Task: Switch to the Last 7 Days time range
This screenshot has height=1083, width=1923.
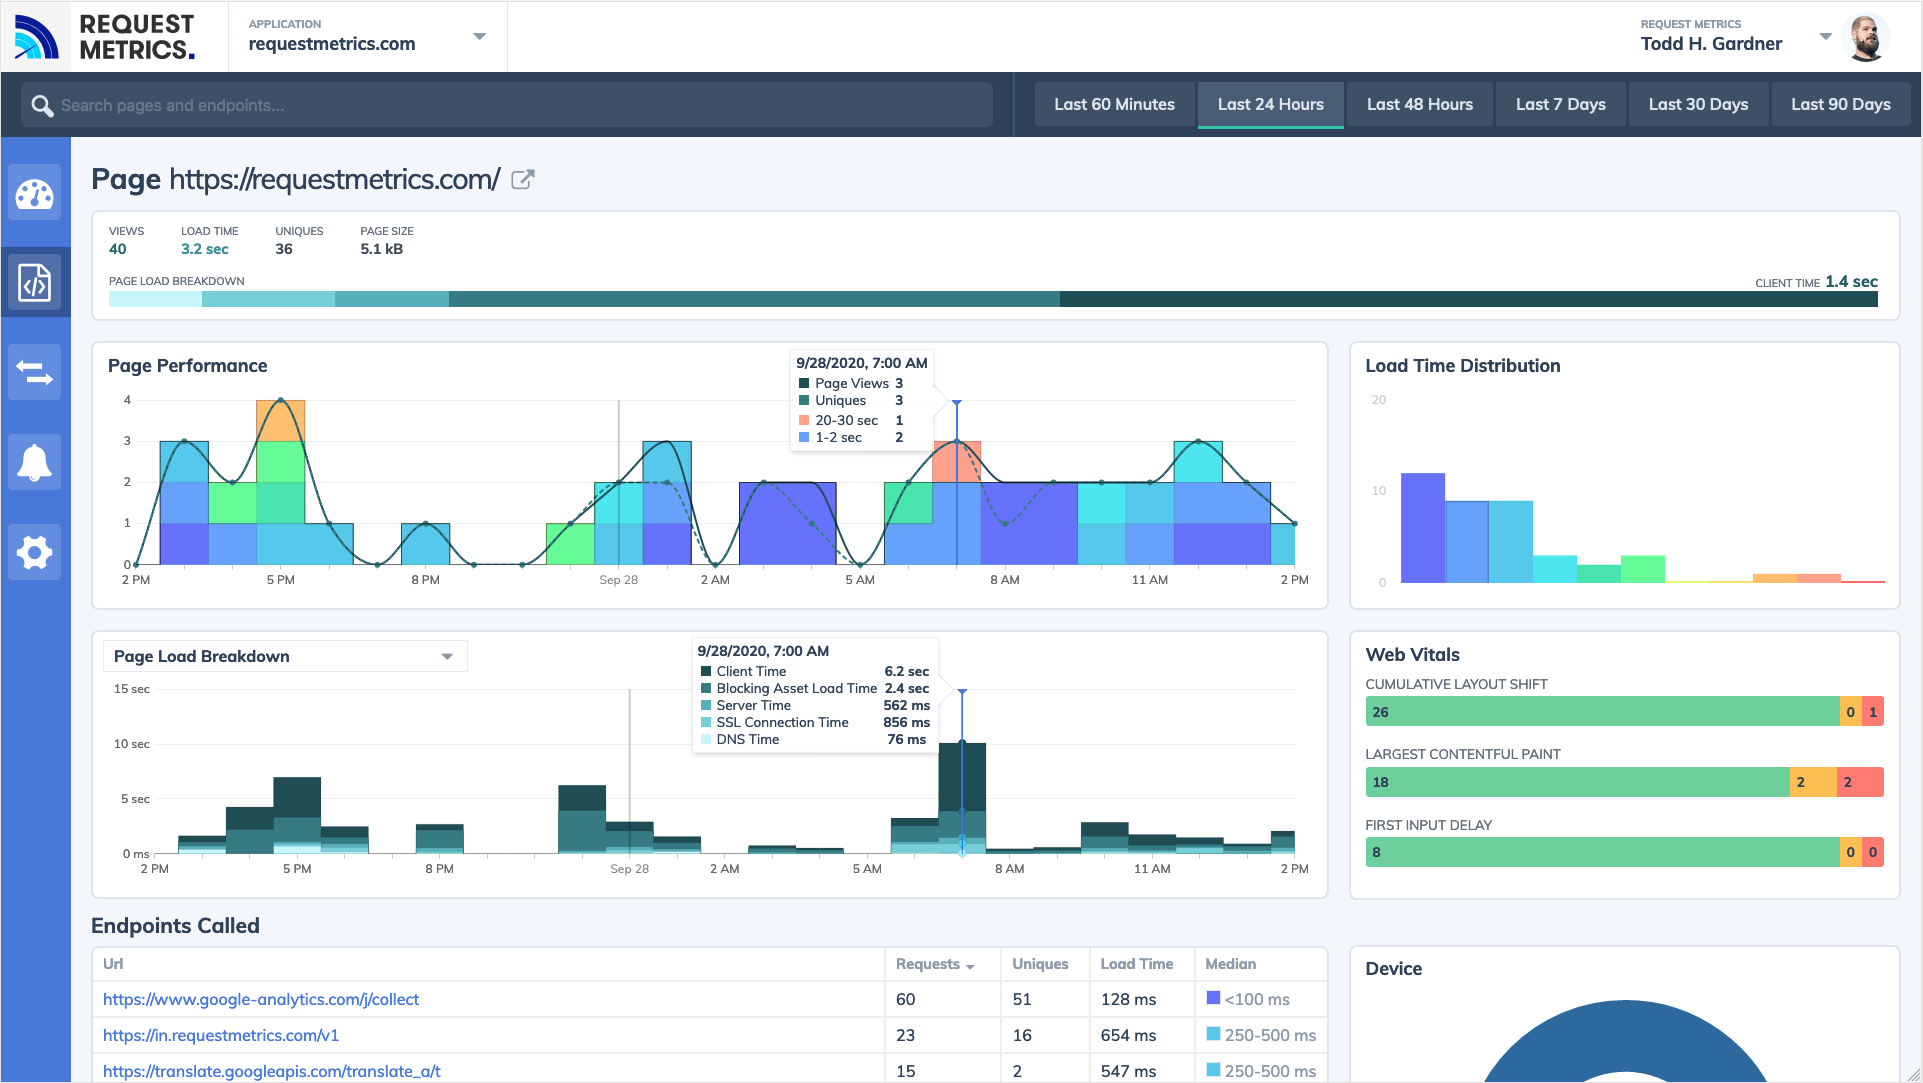Action: (1560, 104)
